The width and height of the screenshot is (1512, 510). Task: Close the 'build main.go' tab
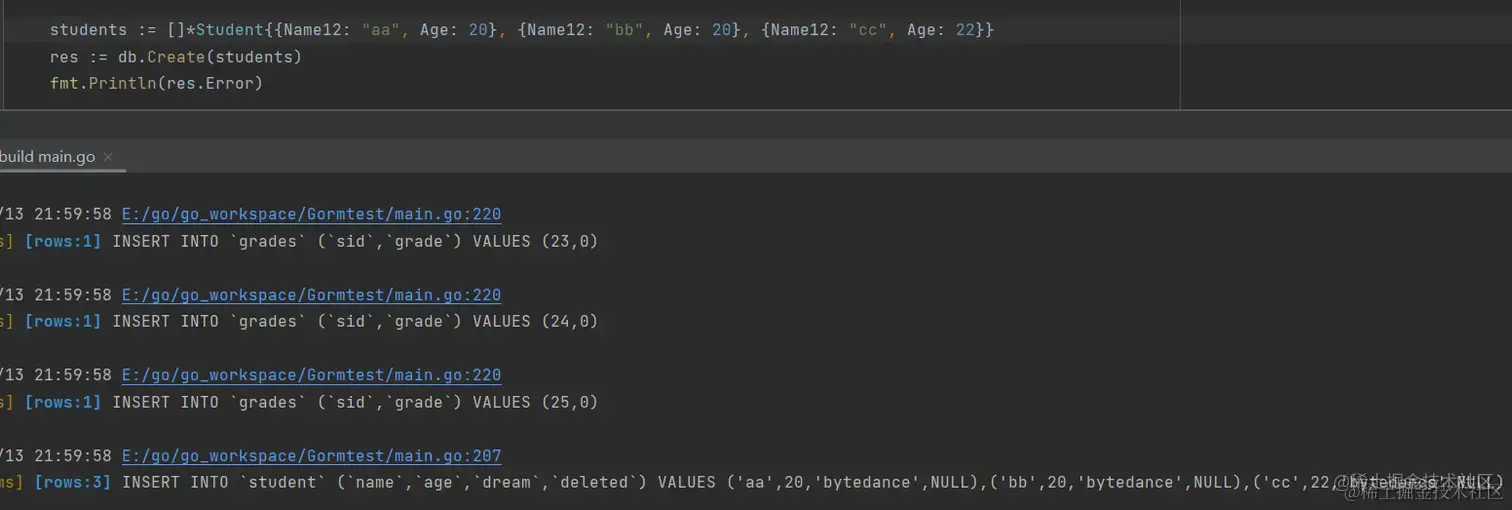point(108,157)
